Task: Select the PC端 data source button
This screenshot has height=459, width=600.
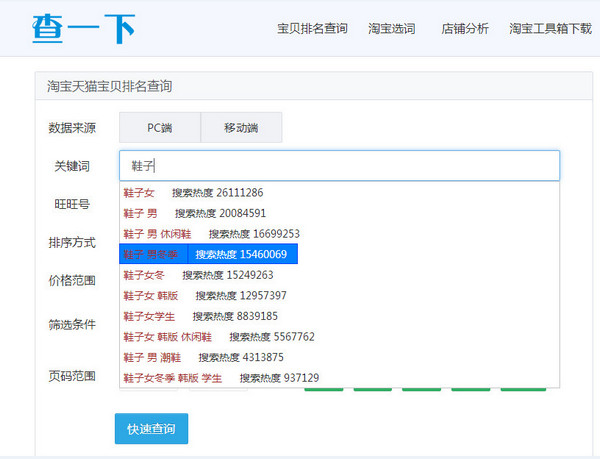Action: click(x=160, y=127)
